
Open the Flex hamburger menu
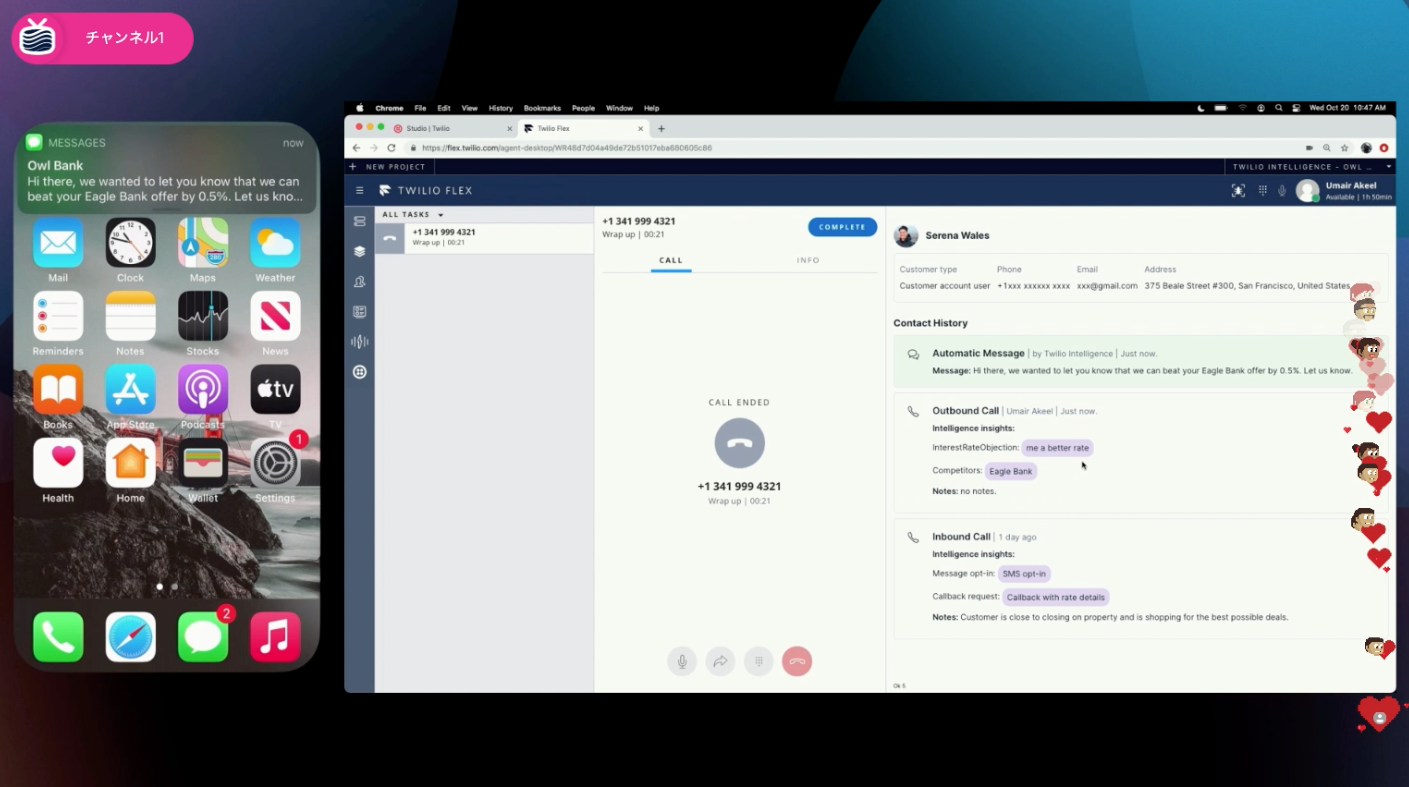pos(360,190)
